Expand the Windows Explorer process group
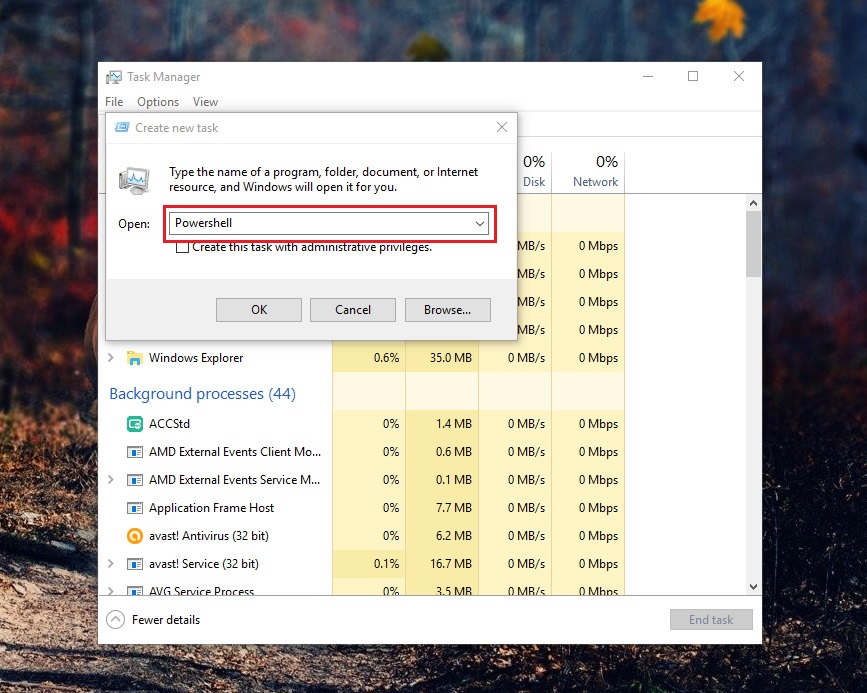Screen dimensions: 867x693 pos(111,358)
